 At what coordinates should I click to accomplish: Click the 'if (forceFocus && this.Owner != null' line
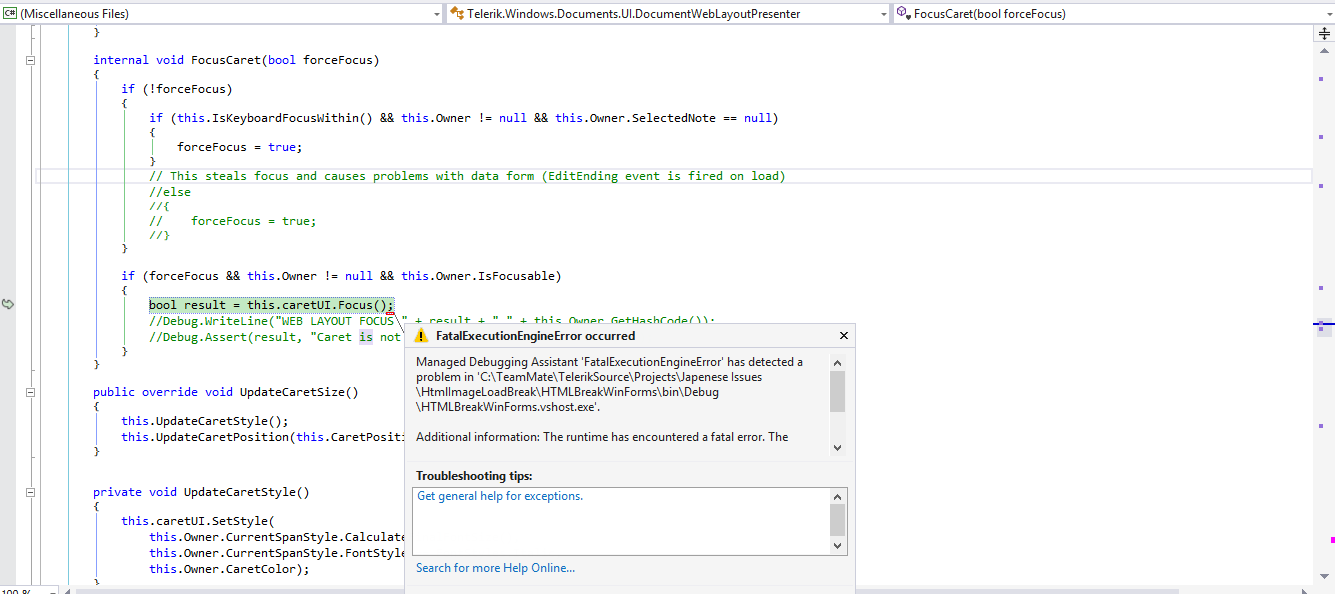pyautogui.click(x=341, y=276)
